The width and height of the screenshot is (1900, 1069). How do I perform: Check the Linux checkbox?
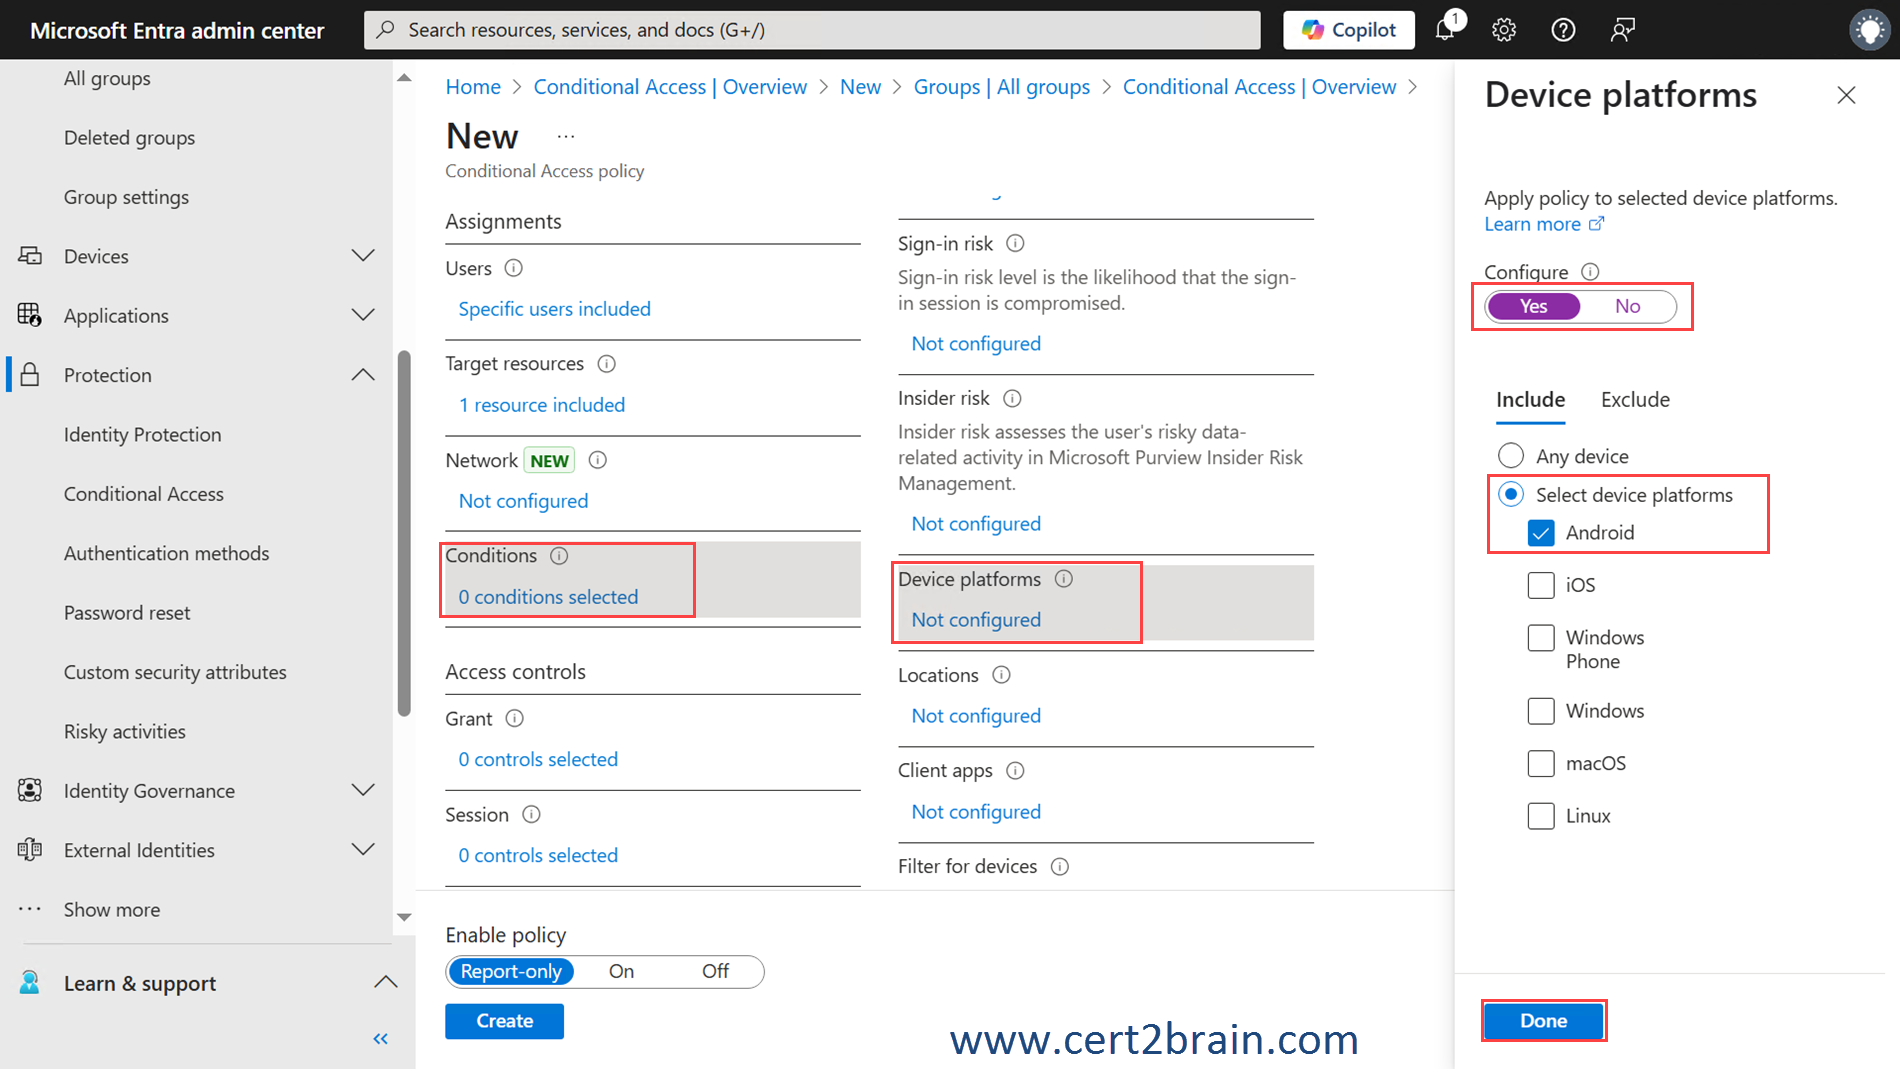(1541, 816)
